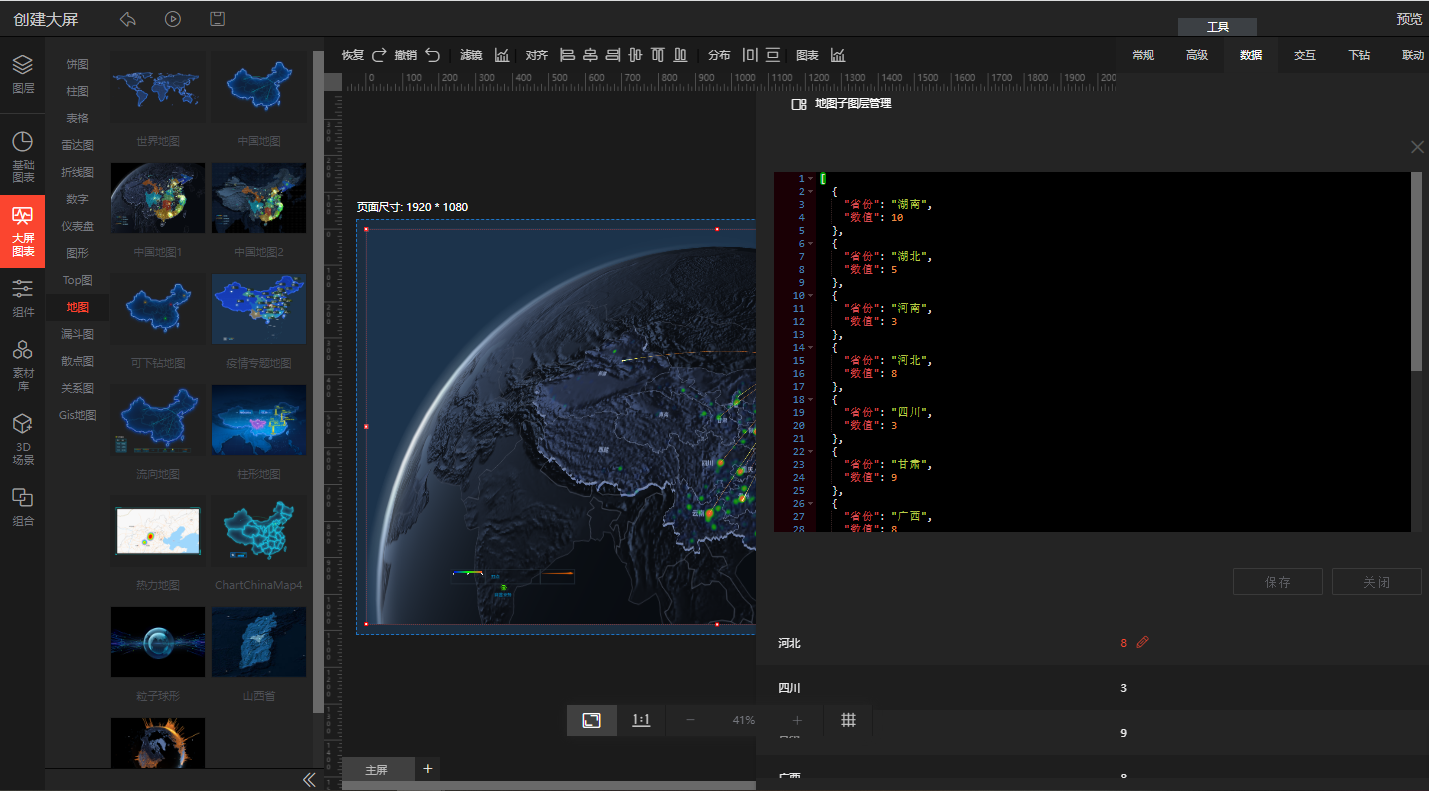Screen dimensions: 1429x791
Task: Click the JSON editor vertical scrollbar
Action: (1416, 271)
